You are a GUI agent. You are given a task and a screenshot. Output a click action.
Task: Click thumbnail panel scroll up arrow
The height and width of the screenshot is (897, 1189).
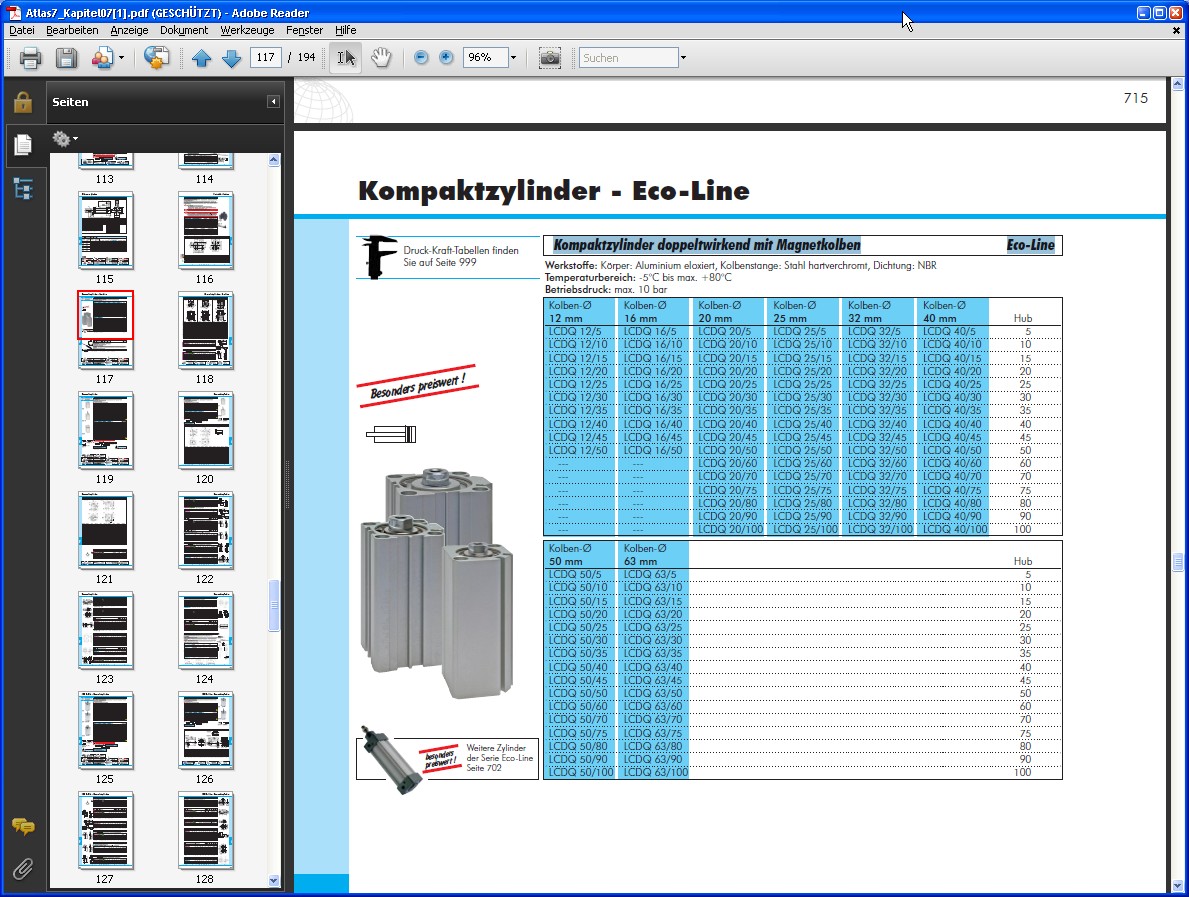point(274,160)
